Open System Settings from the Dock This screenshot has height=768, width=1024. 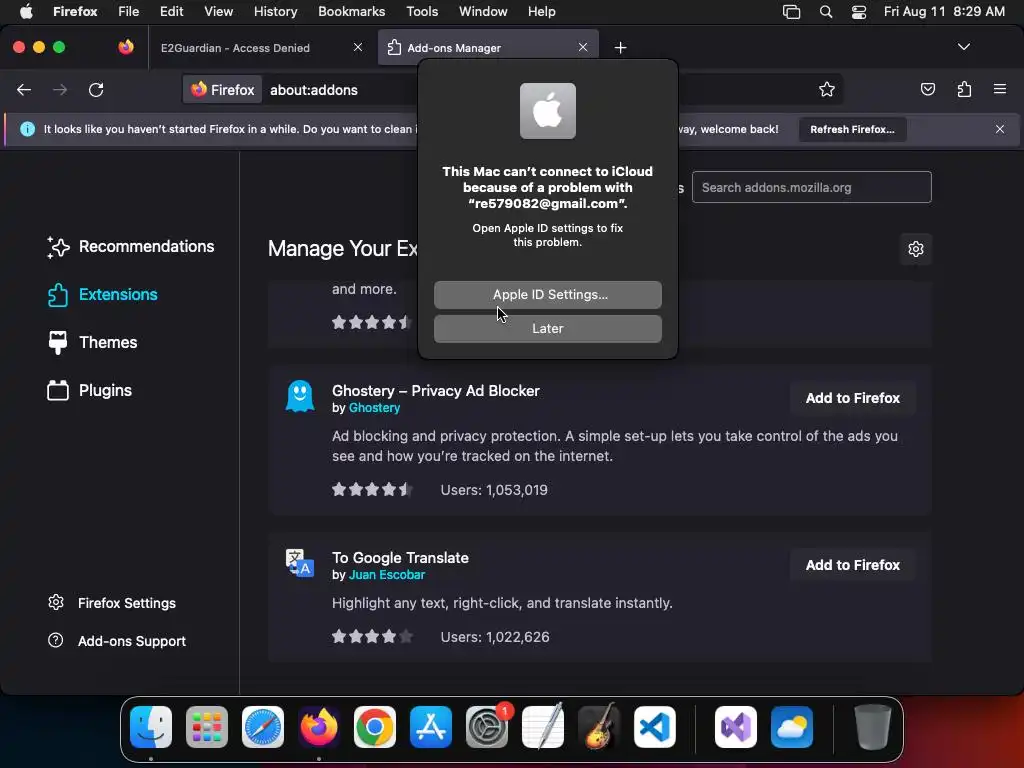[x=487, y=727]
